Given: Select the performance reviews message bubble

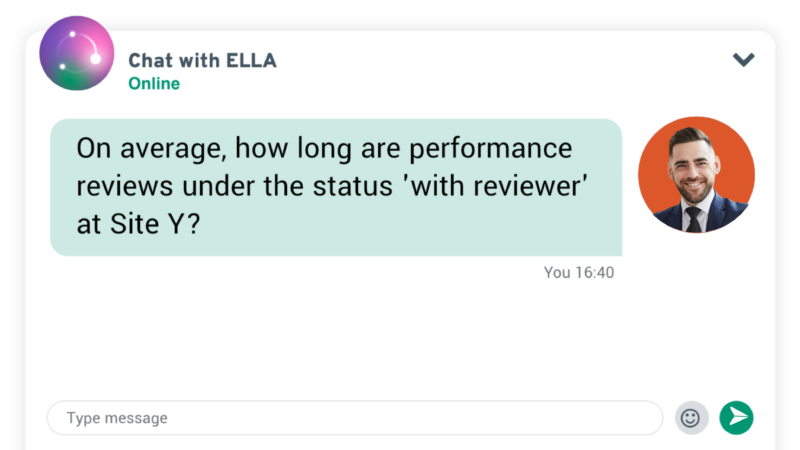Looking at the screenshot, I should tap(336, 187).
